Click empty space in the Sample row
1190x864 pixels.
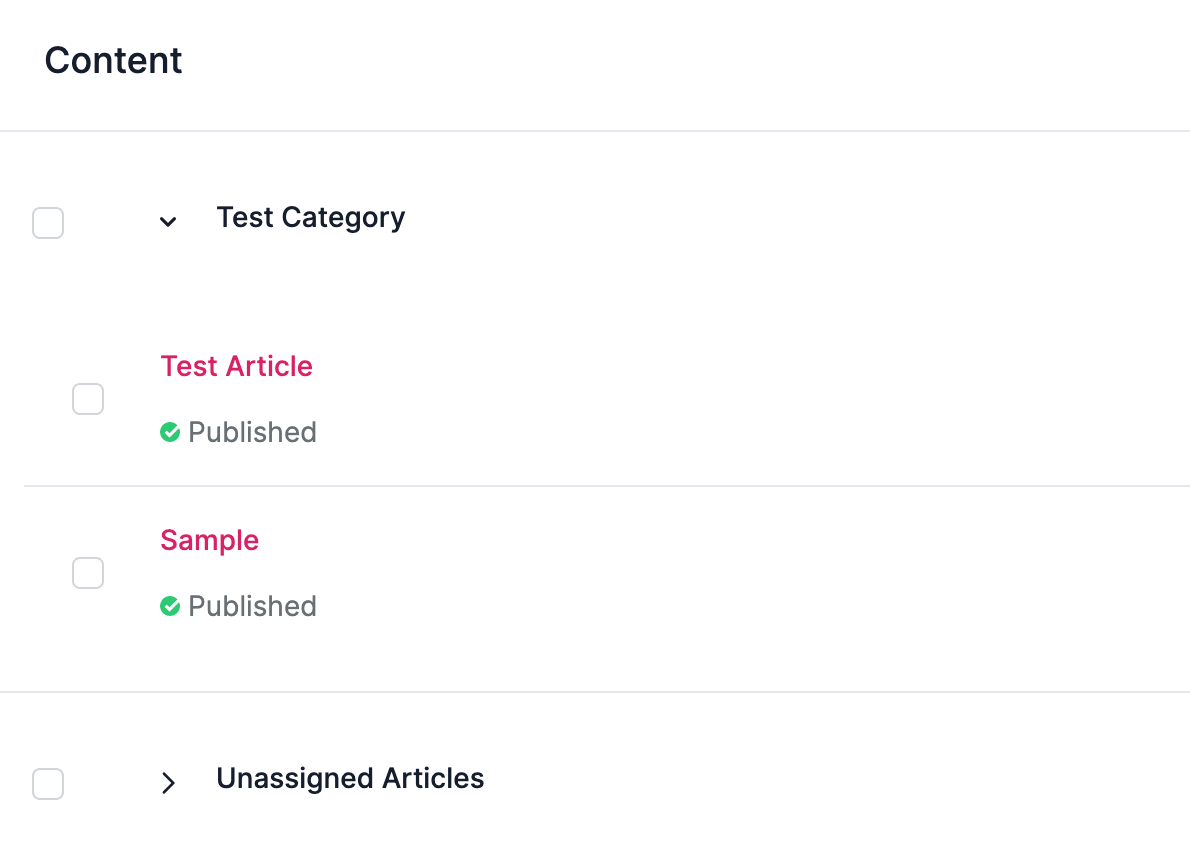point(751,572)
